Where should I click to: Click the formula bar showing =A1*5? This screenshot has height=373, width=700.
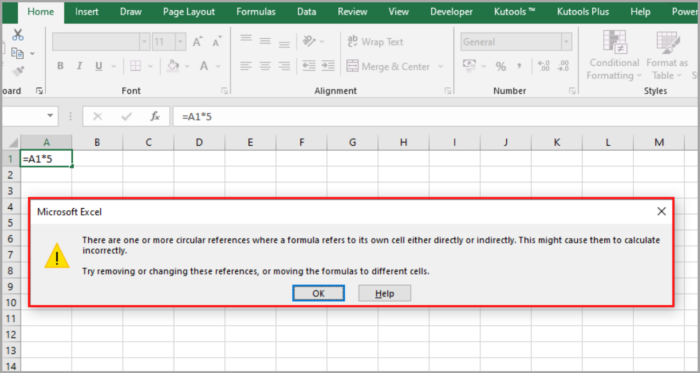(x=435, y=116)
